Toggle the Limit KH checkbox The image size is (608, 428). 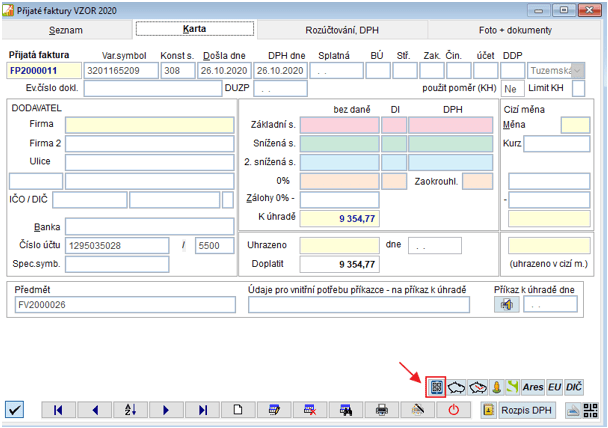578,89
